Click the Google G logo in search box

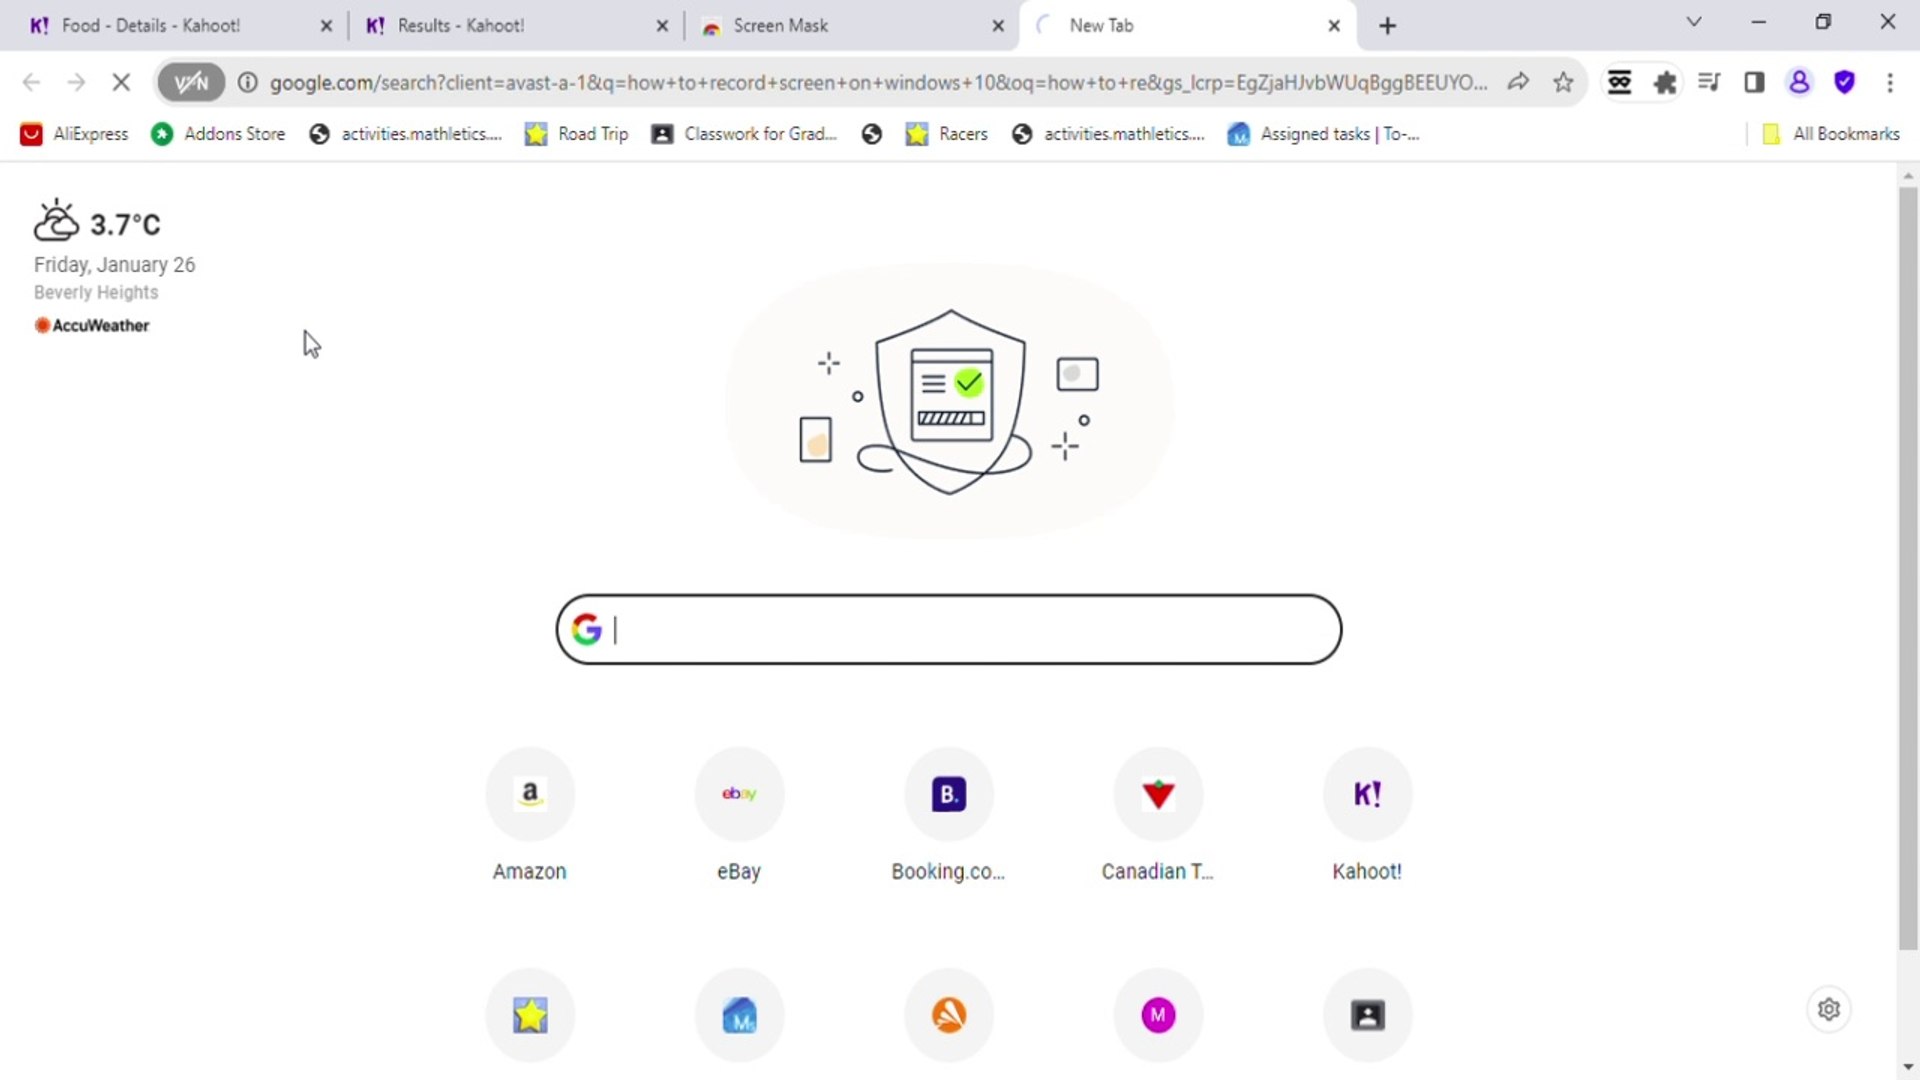(586, 629)
